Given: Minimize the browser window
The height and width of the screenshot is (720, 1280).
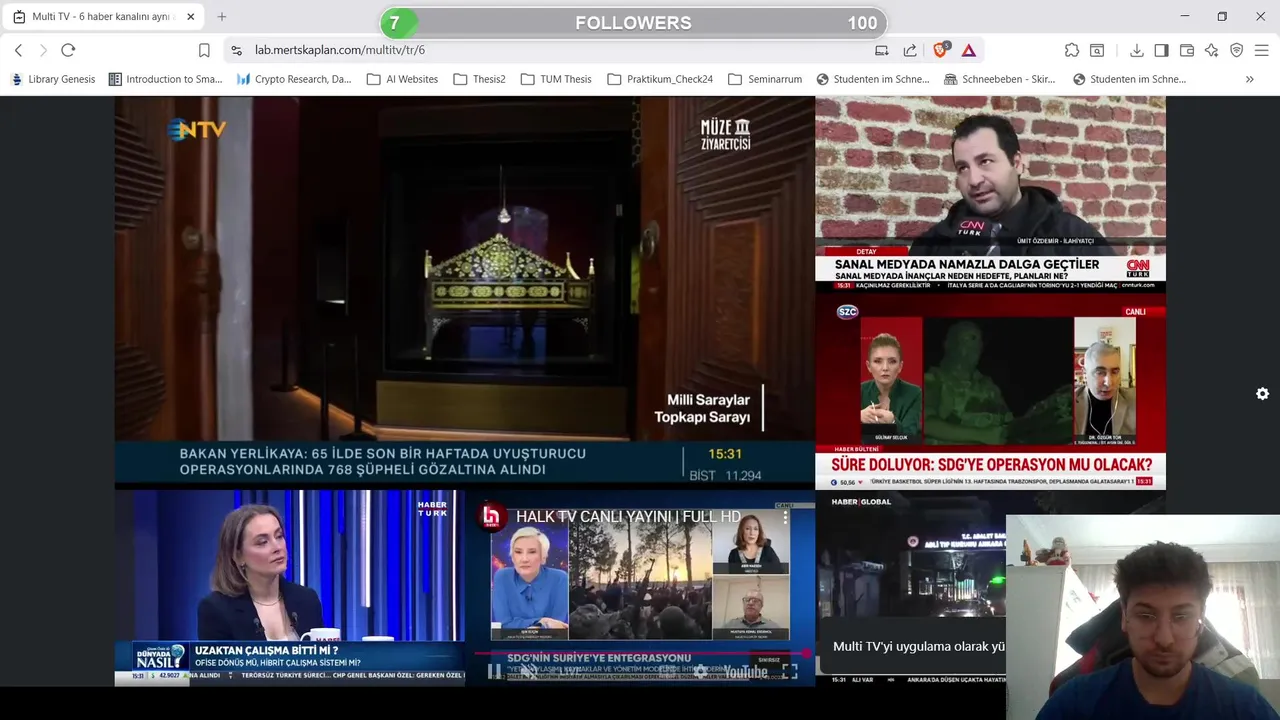Looking at the screenshot, I should 1184,17.
